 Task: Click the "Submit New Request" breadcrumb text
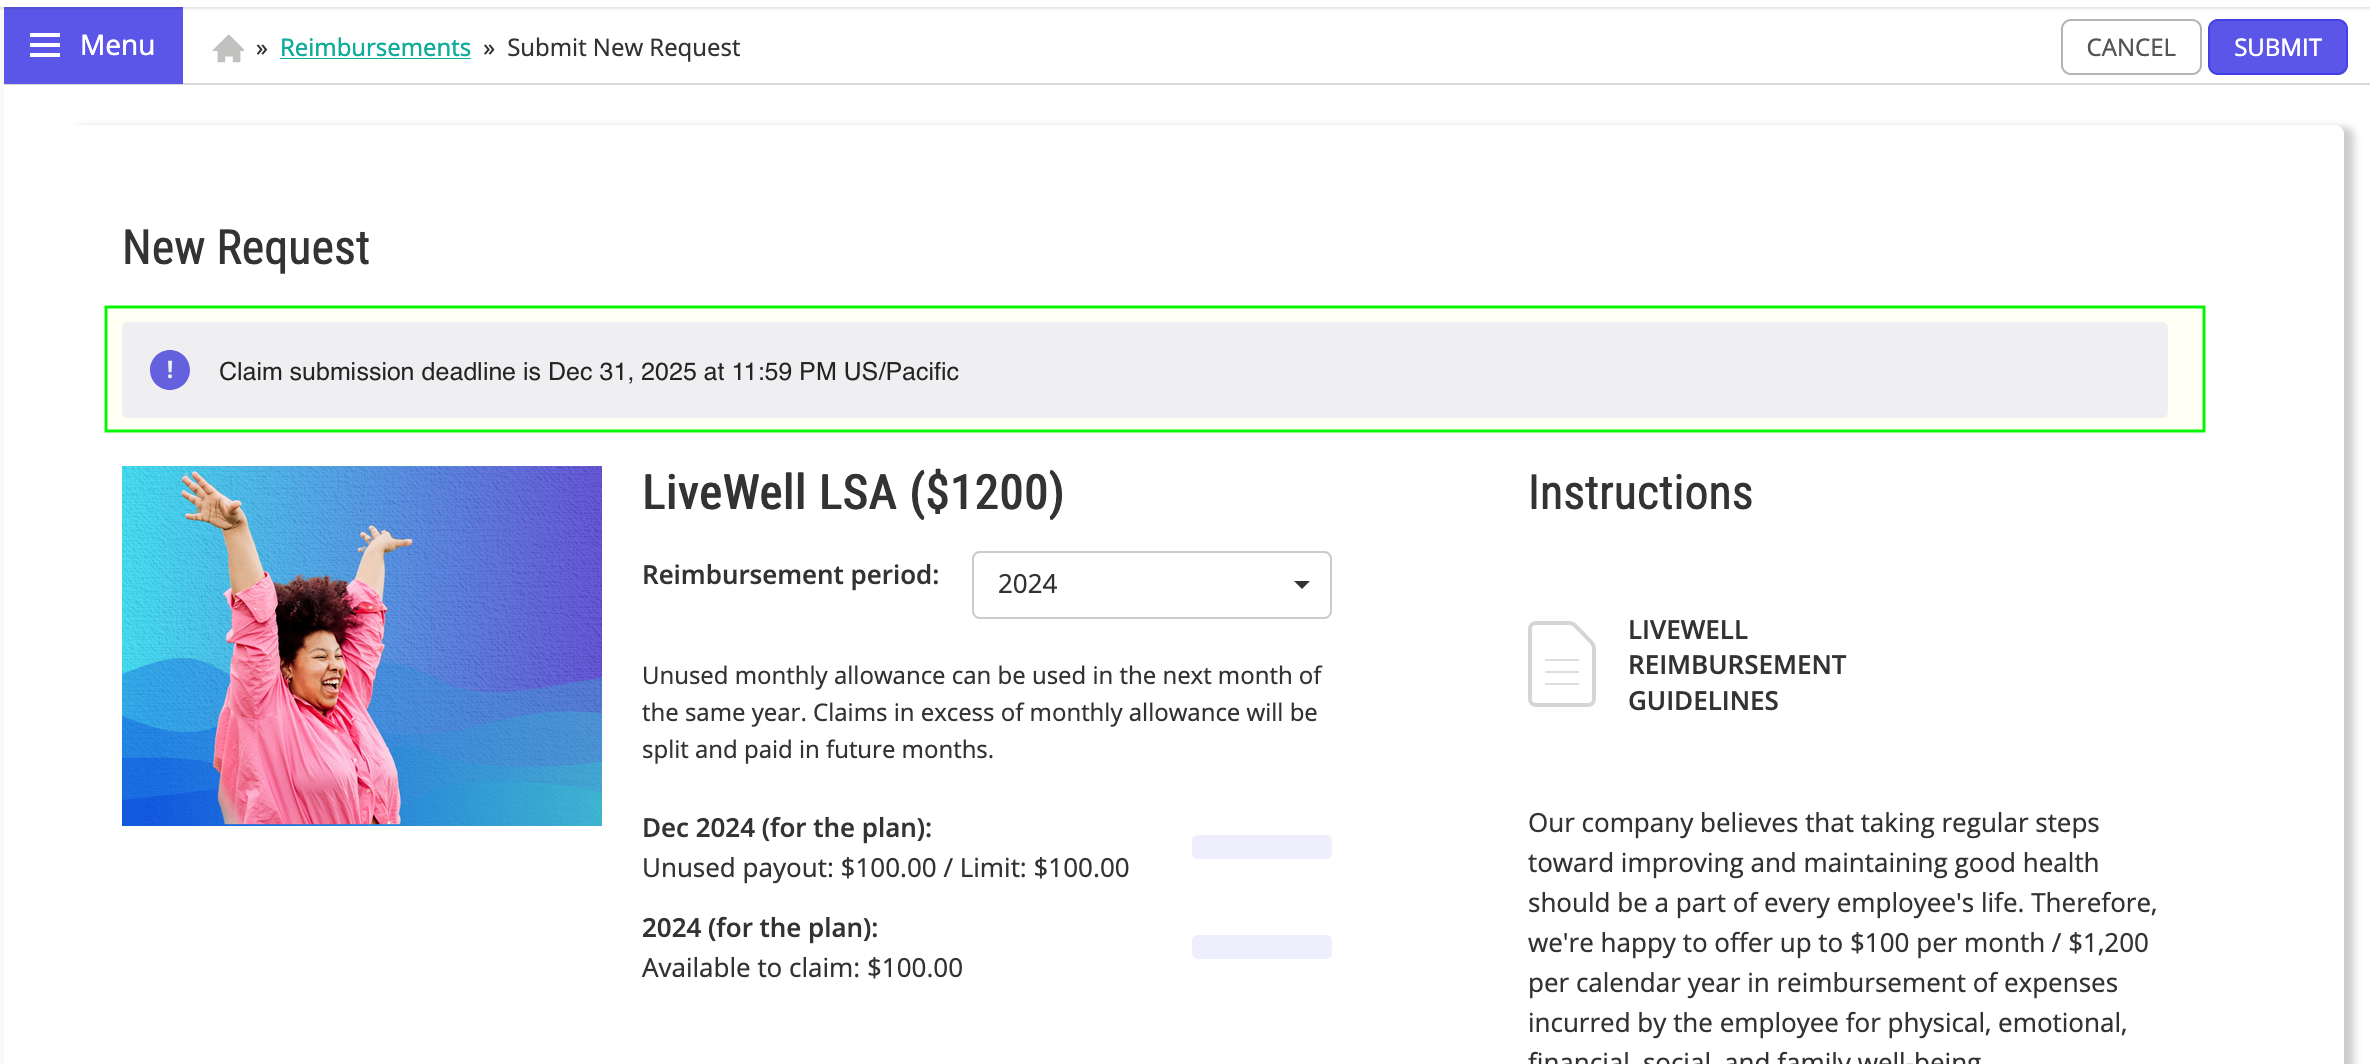[623, 48]
